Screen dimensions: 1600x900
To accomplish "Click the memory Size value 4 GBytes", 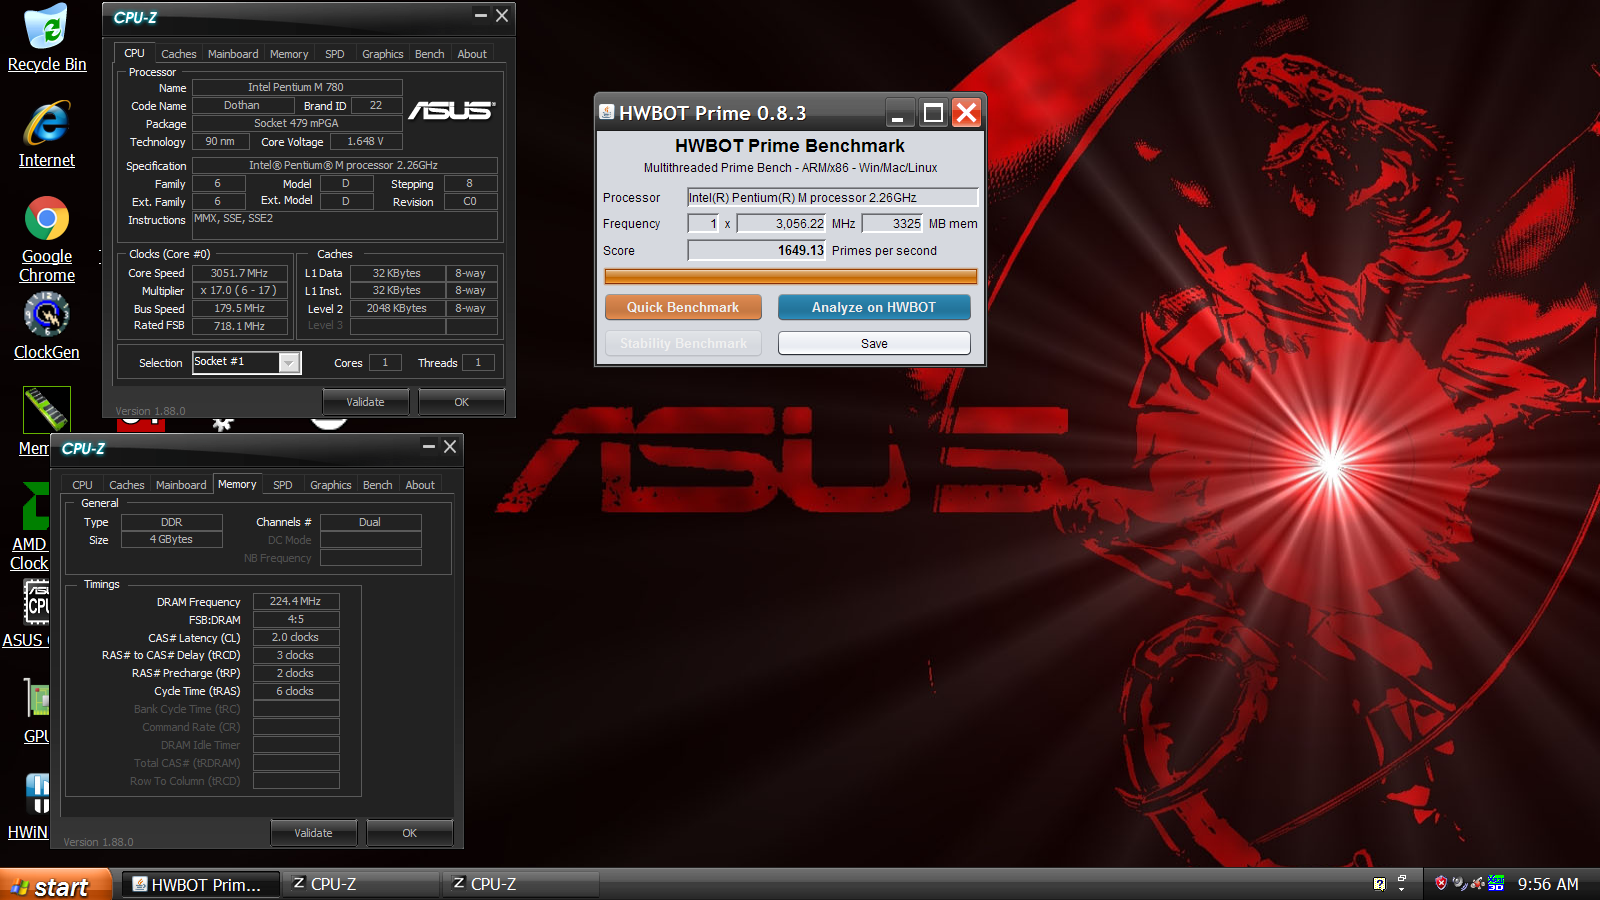I will tap(172, 540).
